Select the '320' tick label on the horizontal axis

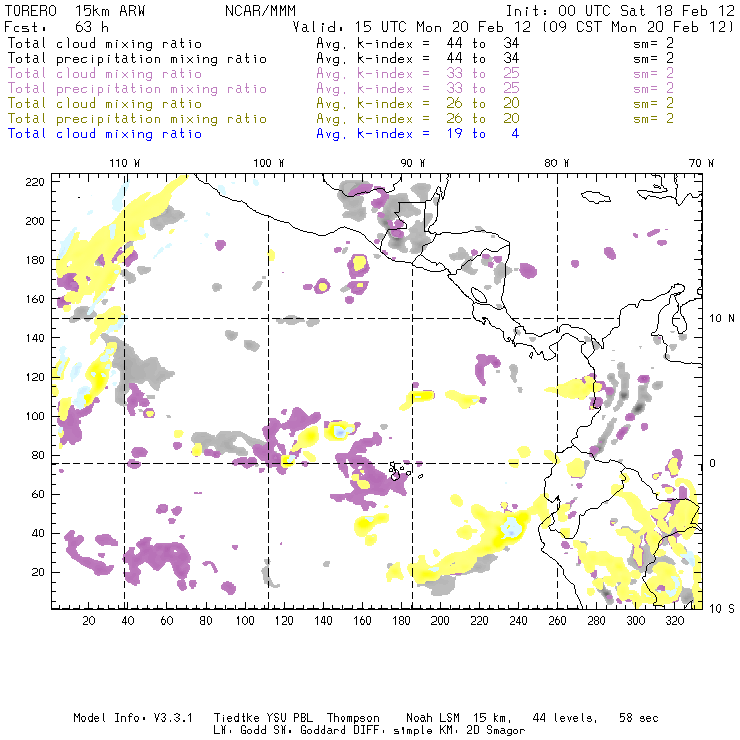[x=675, y=621]
